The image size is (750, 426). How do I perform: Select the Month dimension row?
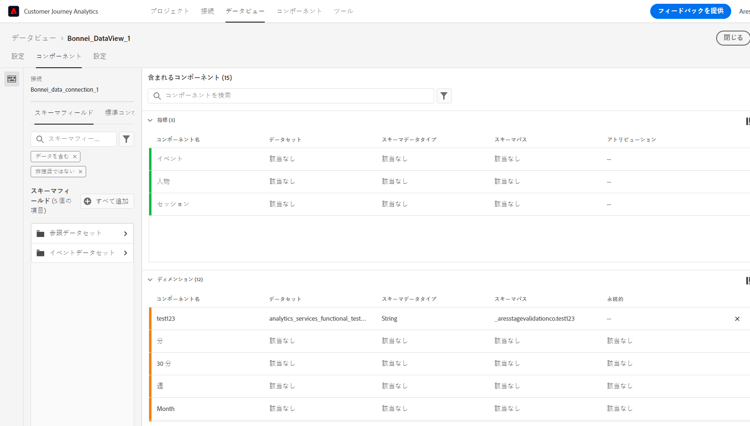point(450,409)
